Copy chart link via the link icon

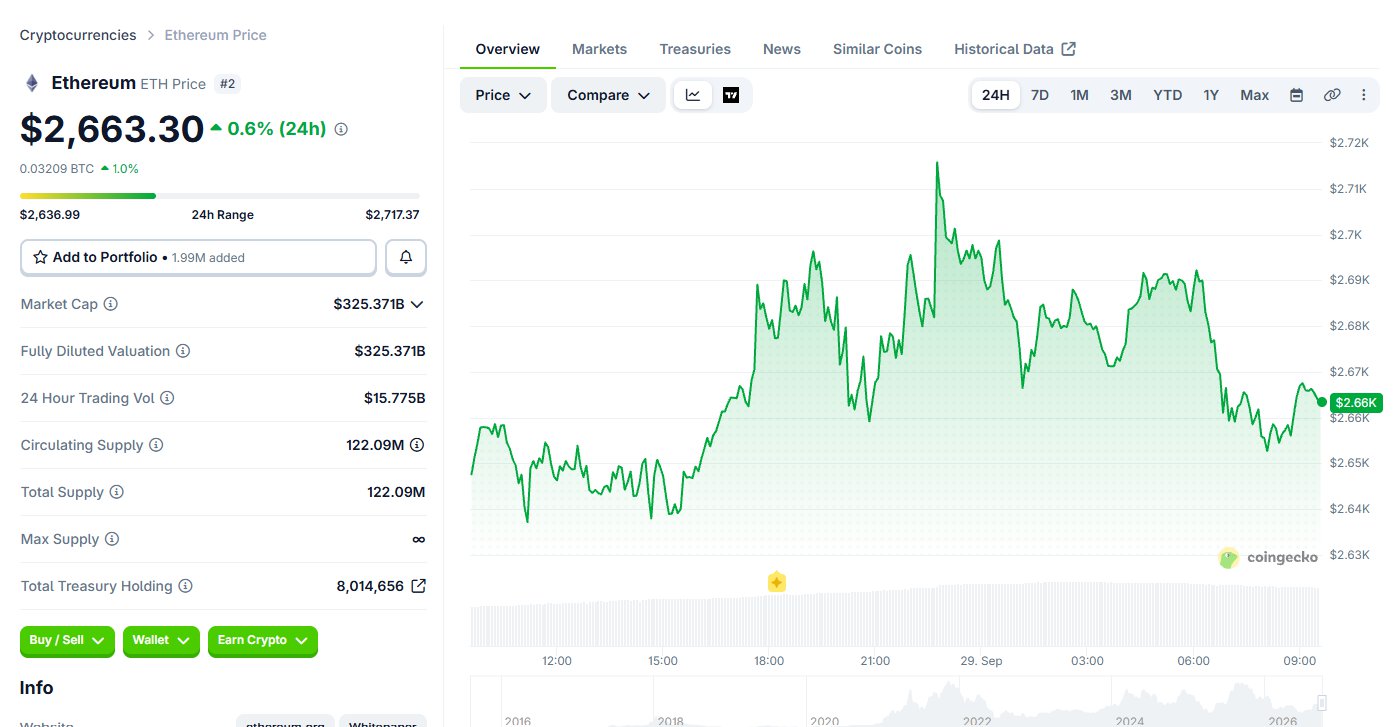1331,95
